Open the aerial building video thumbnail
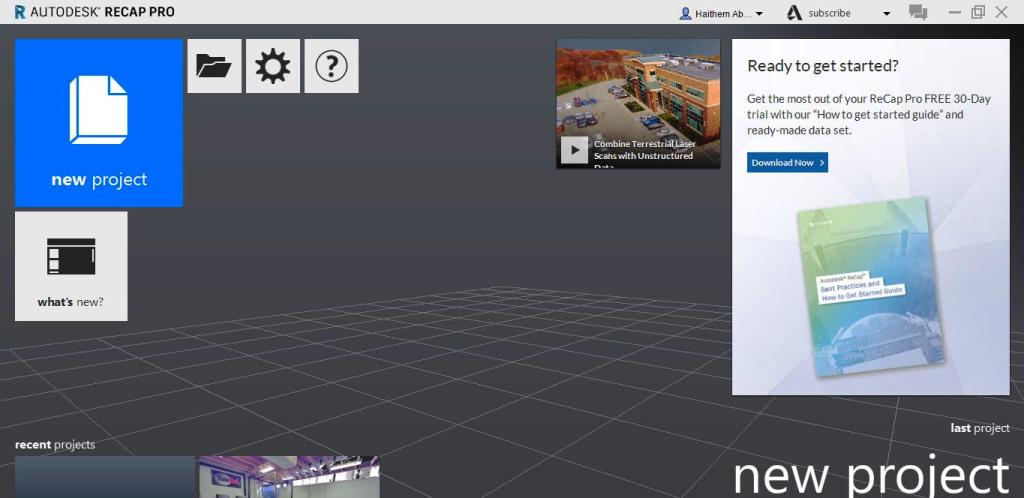The width and height of the screenshot is (1024, 498). [x=638, y=104]
